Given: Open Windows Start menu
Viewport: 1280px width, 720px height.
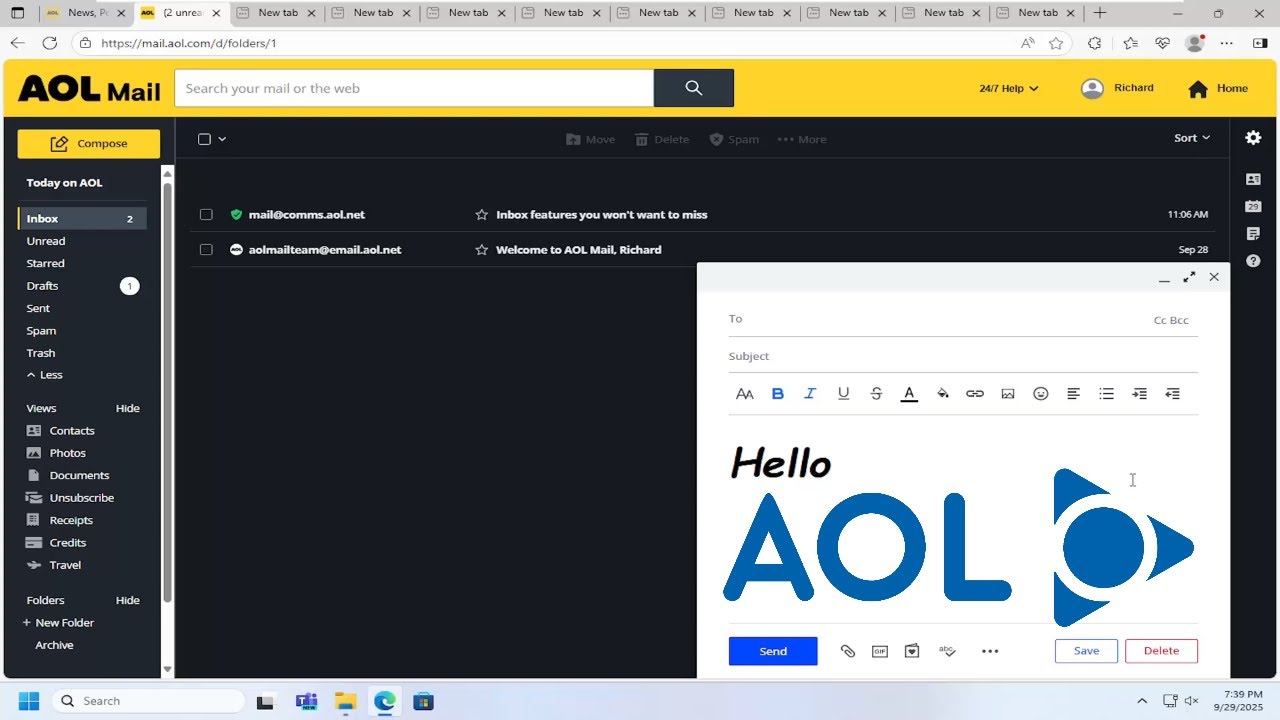Looking at the screenshot, I should (x=28, y=701).
